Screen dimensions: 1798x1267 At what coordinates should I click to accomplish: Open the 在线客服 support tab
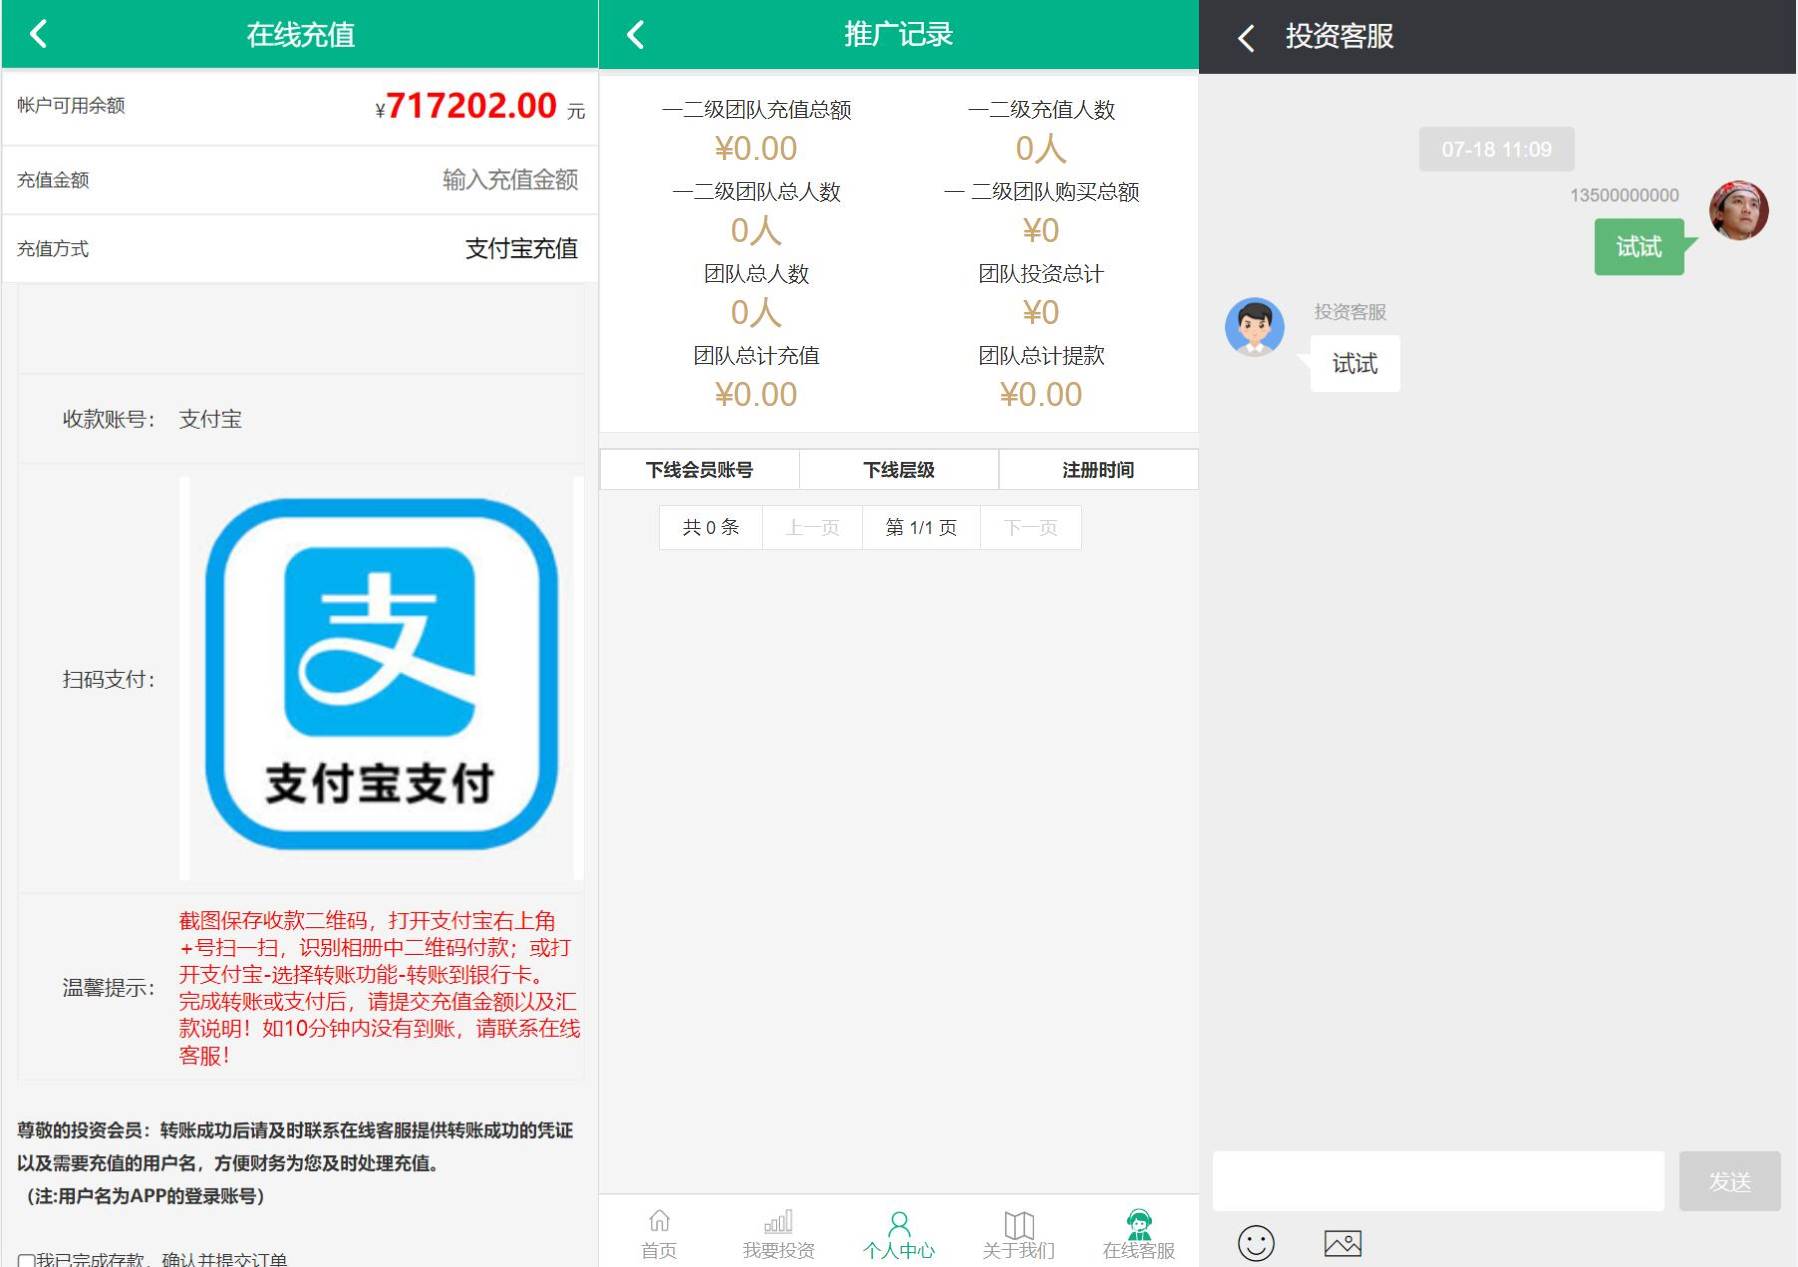pos(1138,1234)
